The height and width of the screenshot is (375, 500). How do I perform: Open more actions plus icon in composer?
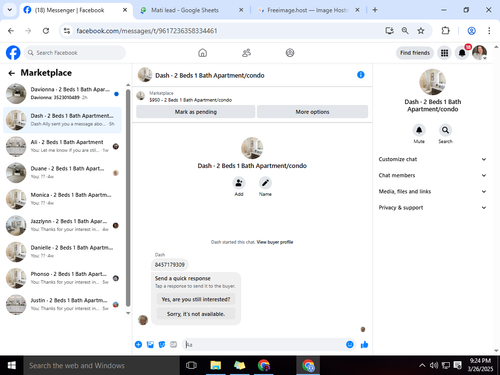[x=138, y=344]
